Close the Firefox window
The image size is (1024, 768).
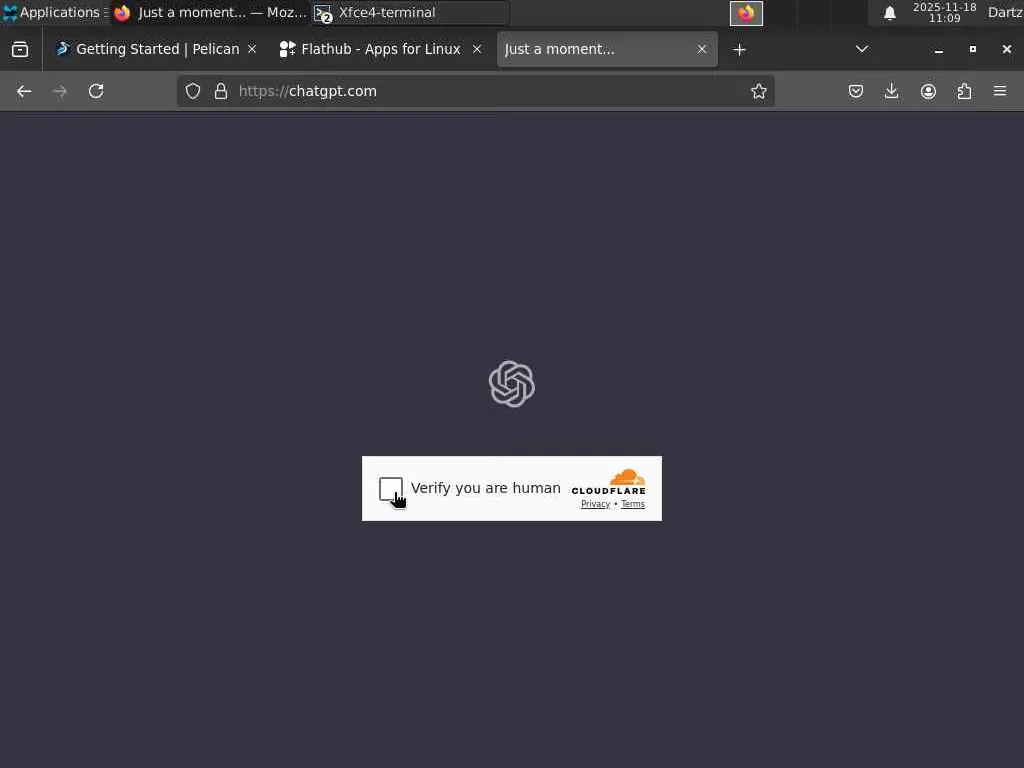tap(1006, 49)
